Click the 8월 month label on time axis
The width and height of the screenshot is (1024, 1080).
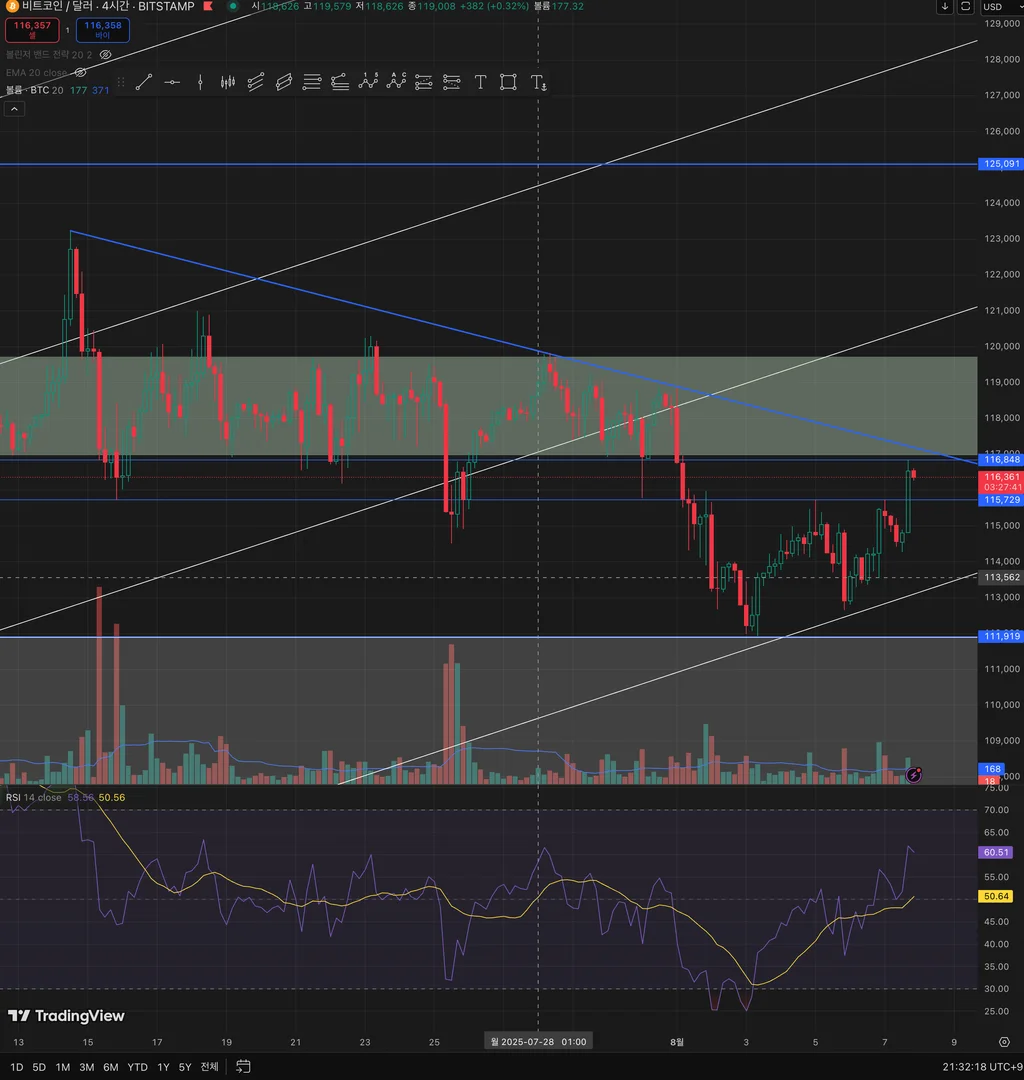[677, 1042]
